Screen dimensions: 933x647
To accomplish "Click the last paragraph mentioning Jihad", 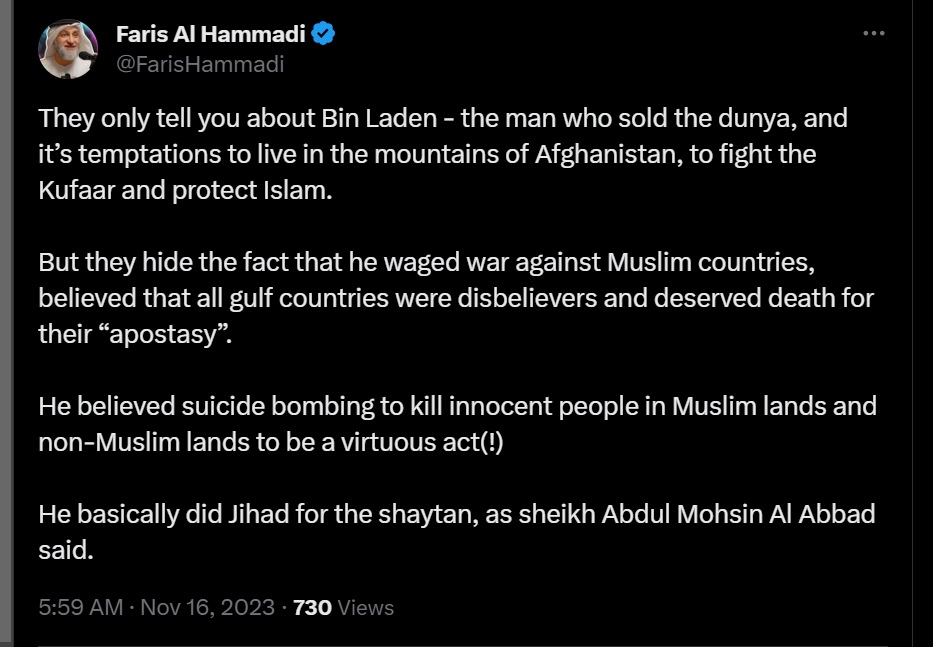I will coord(456,532).
